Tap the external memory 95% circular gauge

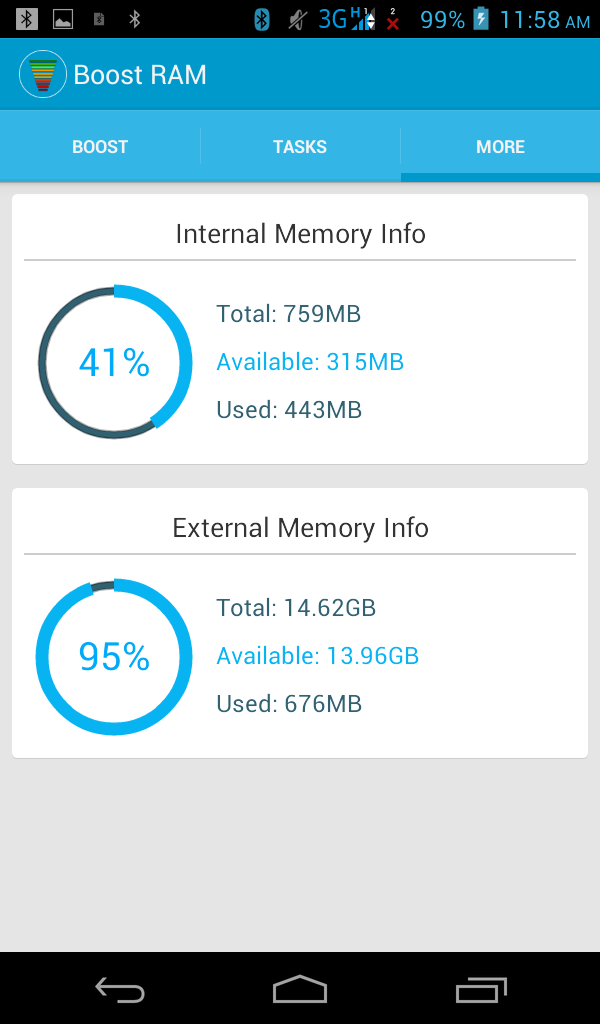click(114, 656)
